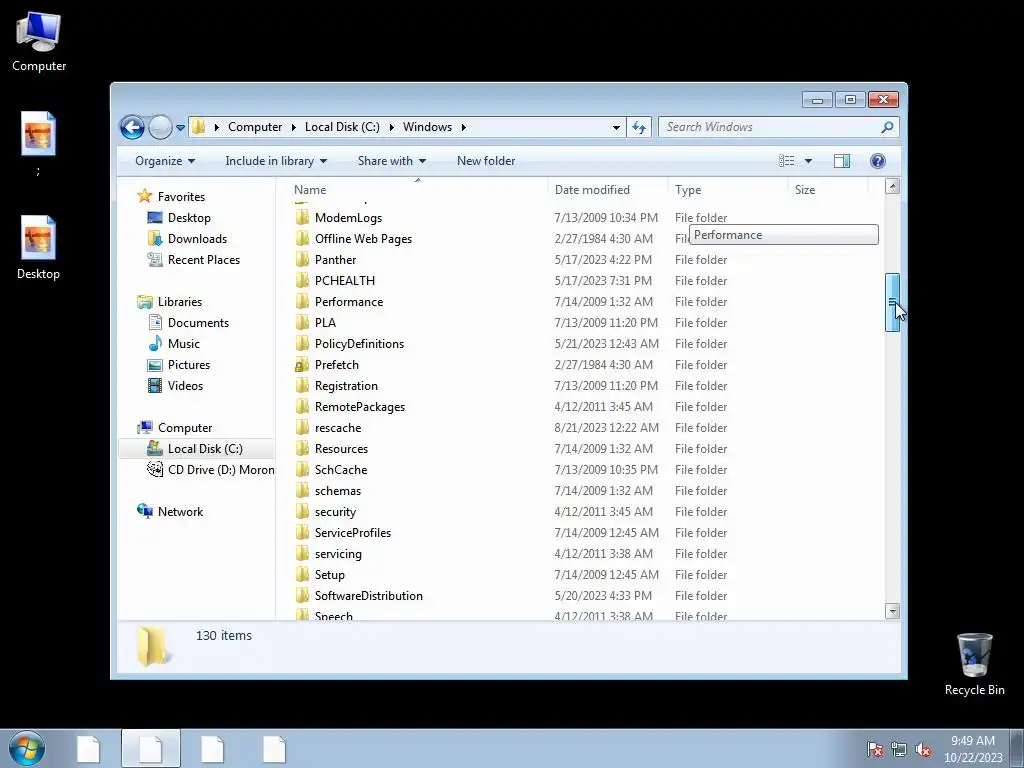This screenshot has height=768, width=1024.
Task: Click the taskbar volume muted icon
Action: point(923,750)
